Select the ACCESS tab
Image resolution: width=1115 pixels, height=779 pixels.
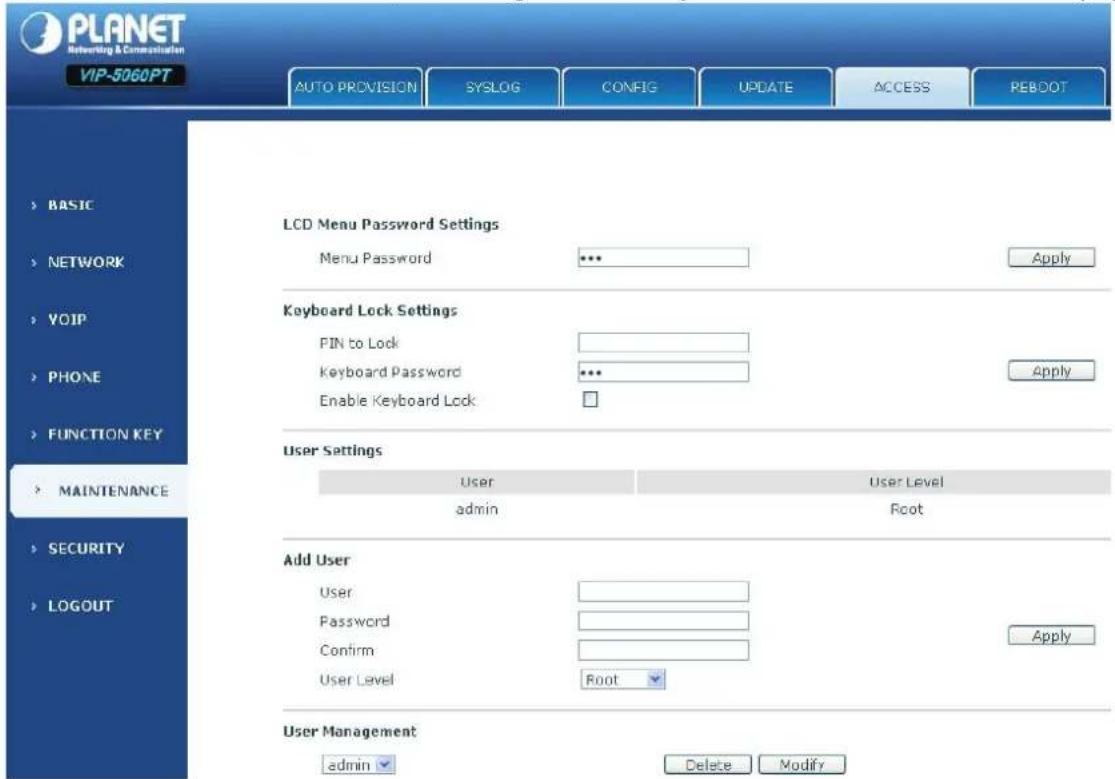pyautogui.click(x=902, y=88)
